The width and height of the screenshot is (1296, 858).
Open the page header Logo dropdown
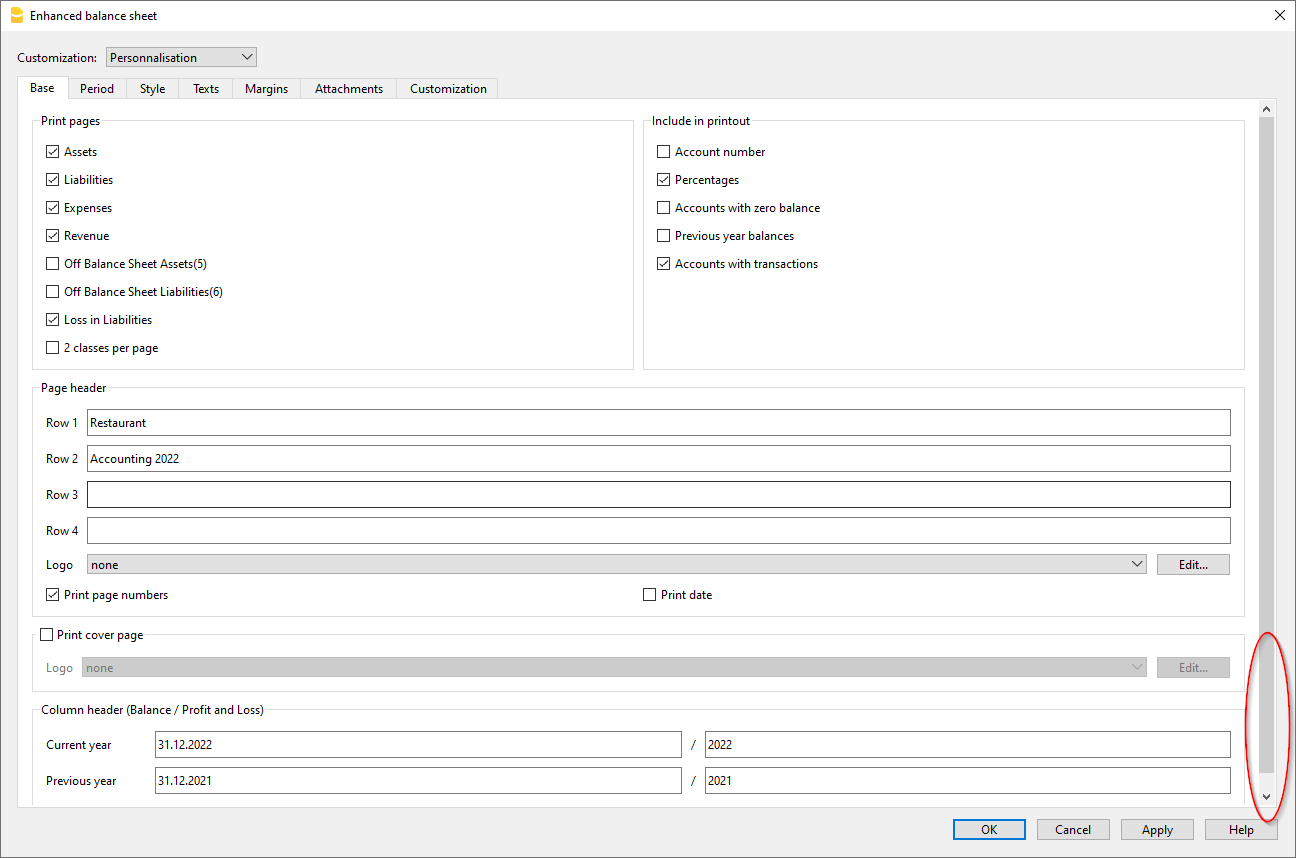pos(1136,563)
